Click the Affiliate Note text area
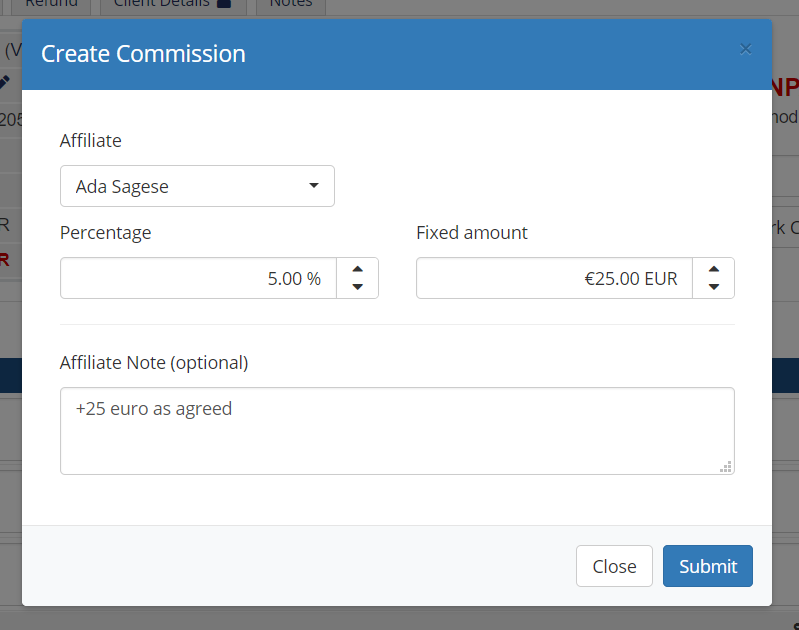The width and height of the screenshot is (799, 630). [397, 431]
